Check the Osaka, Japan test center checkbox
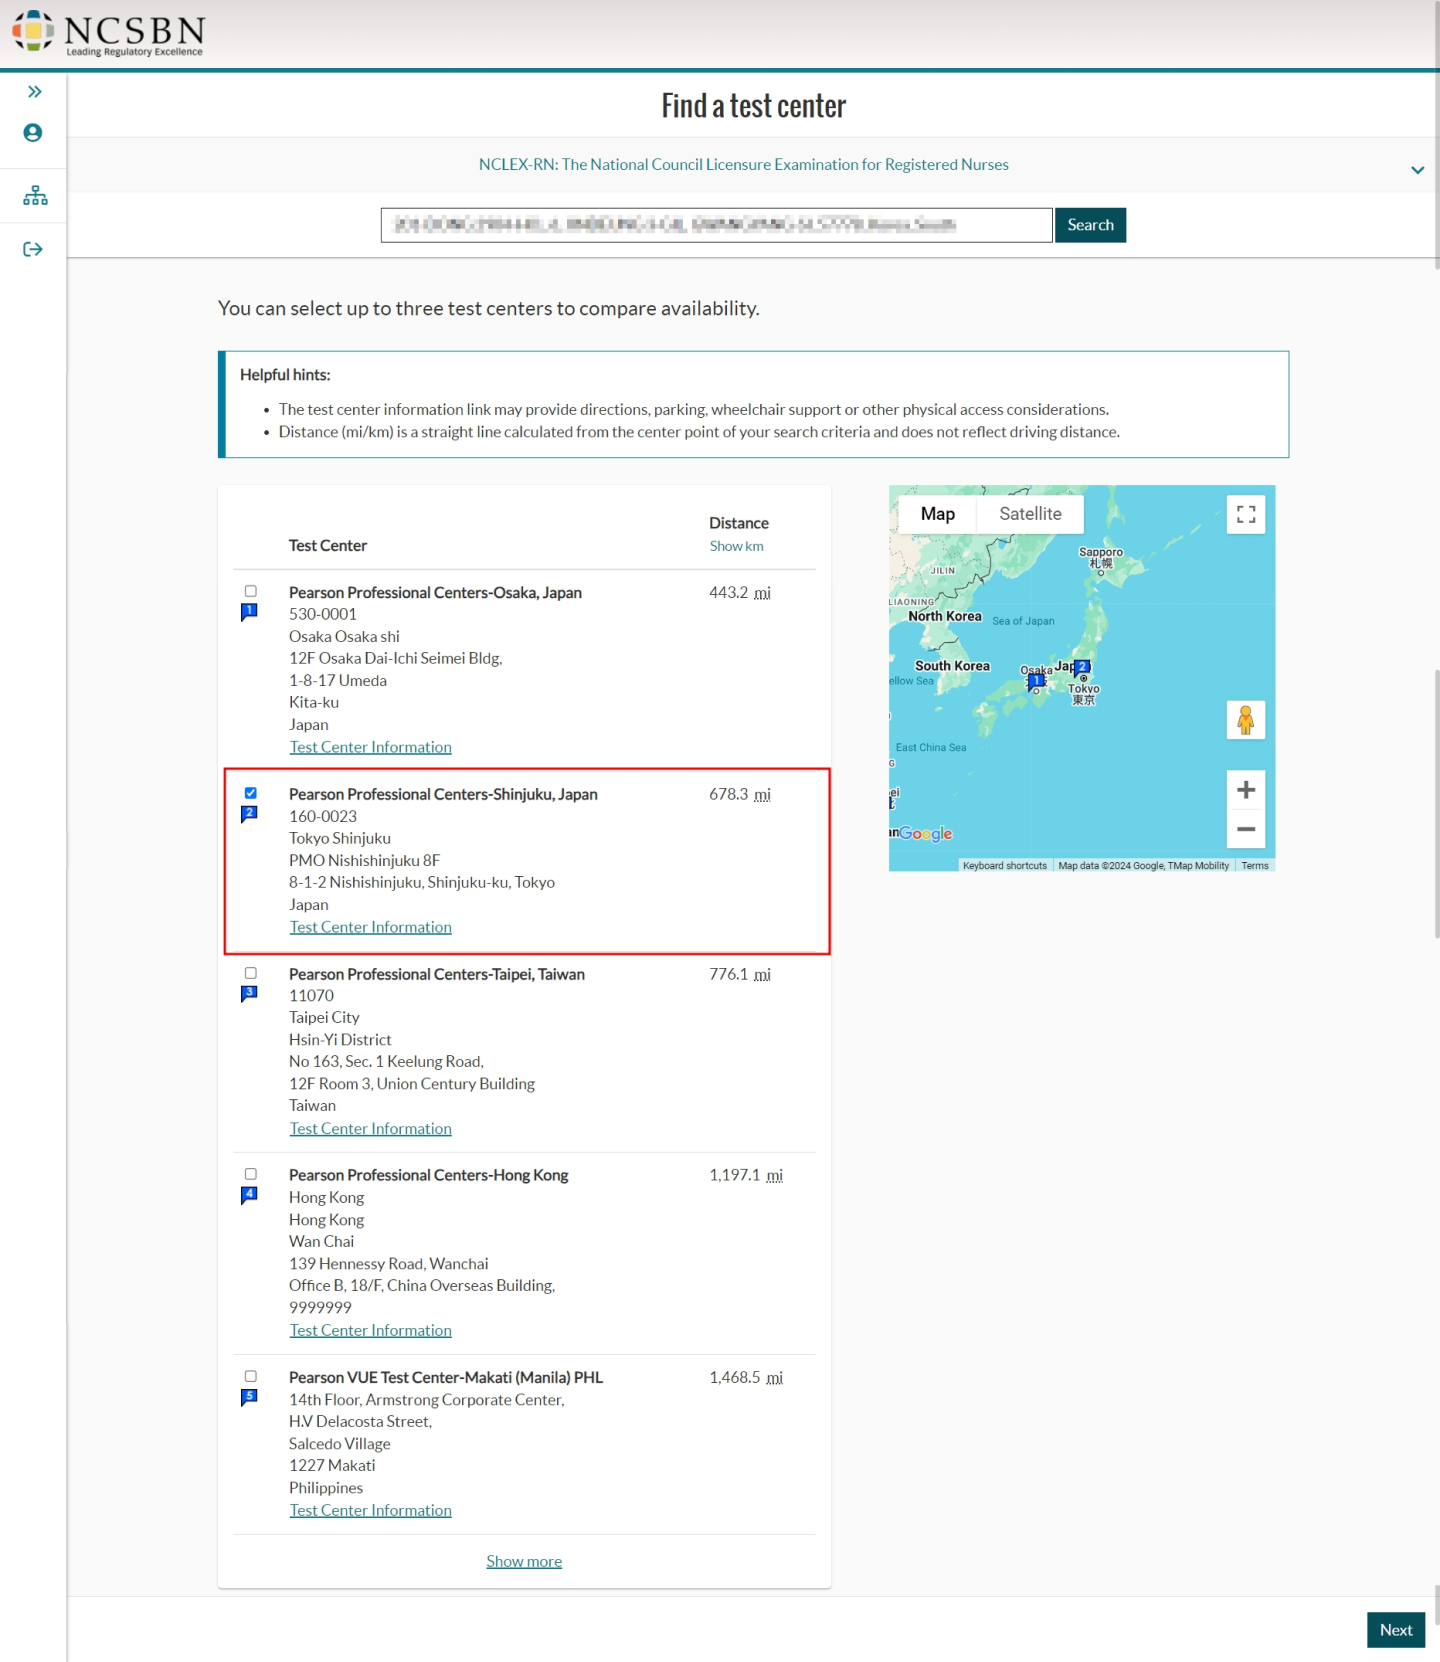The height and width of the screenshot is (1662, 1440). coord(251,591)
